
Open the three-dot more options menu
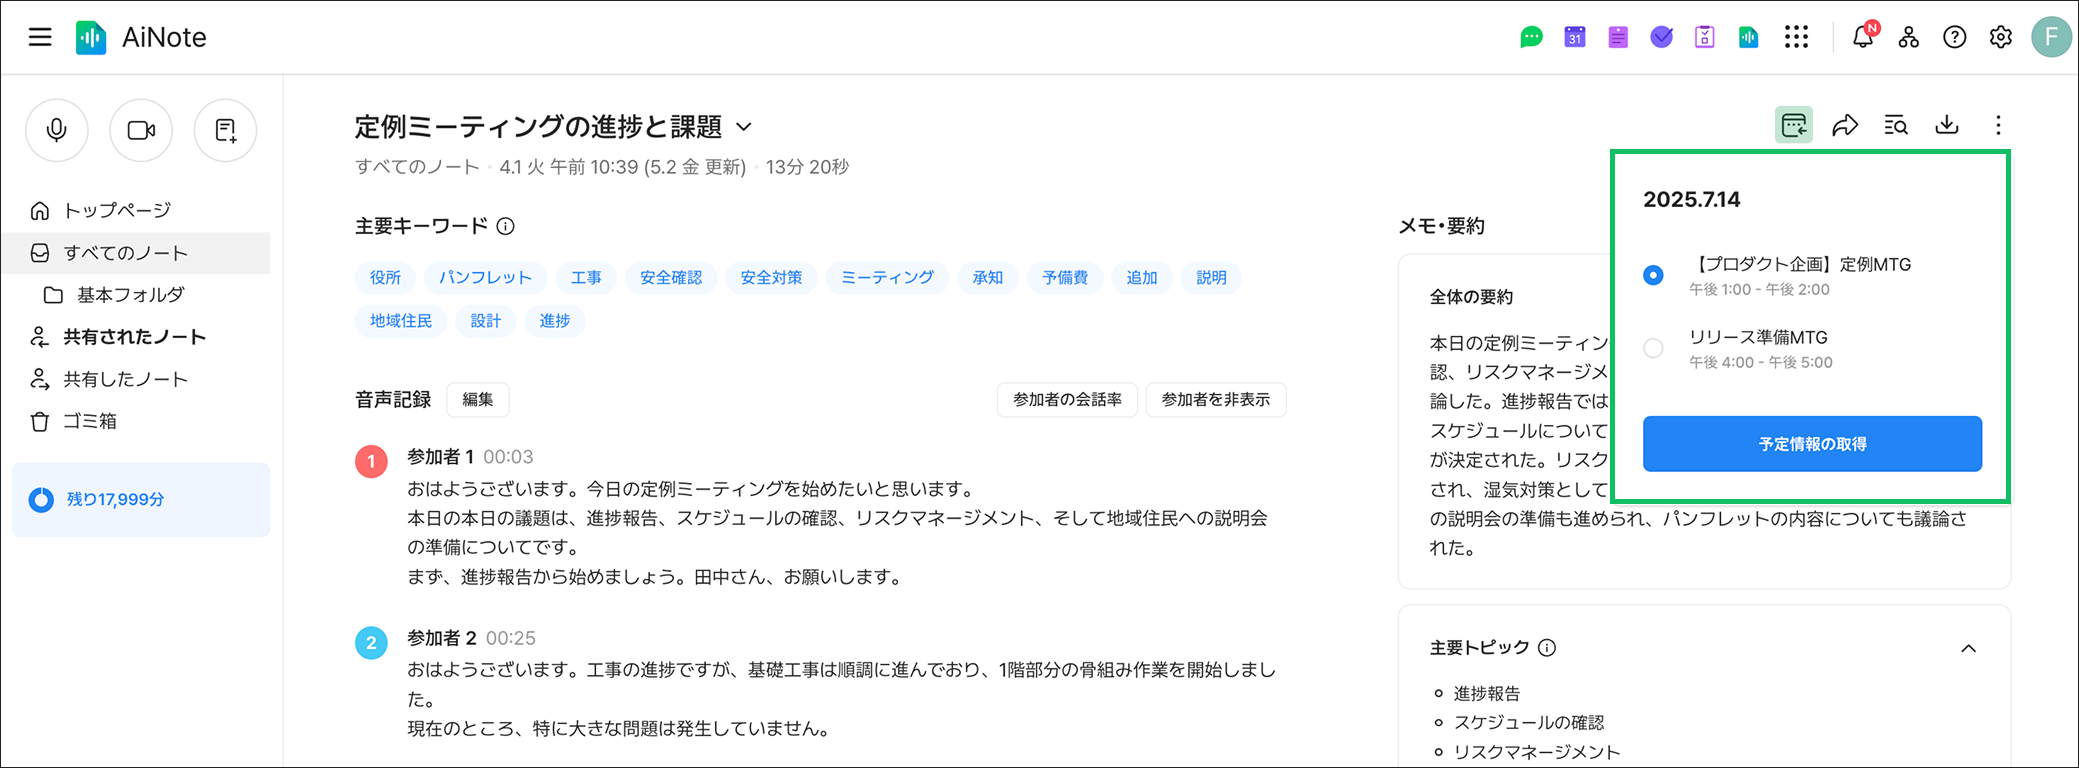(x=1998, y=125)
